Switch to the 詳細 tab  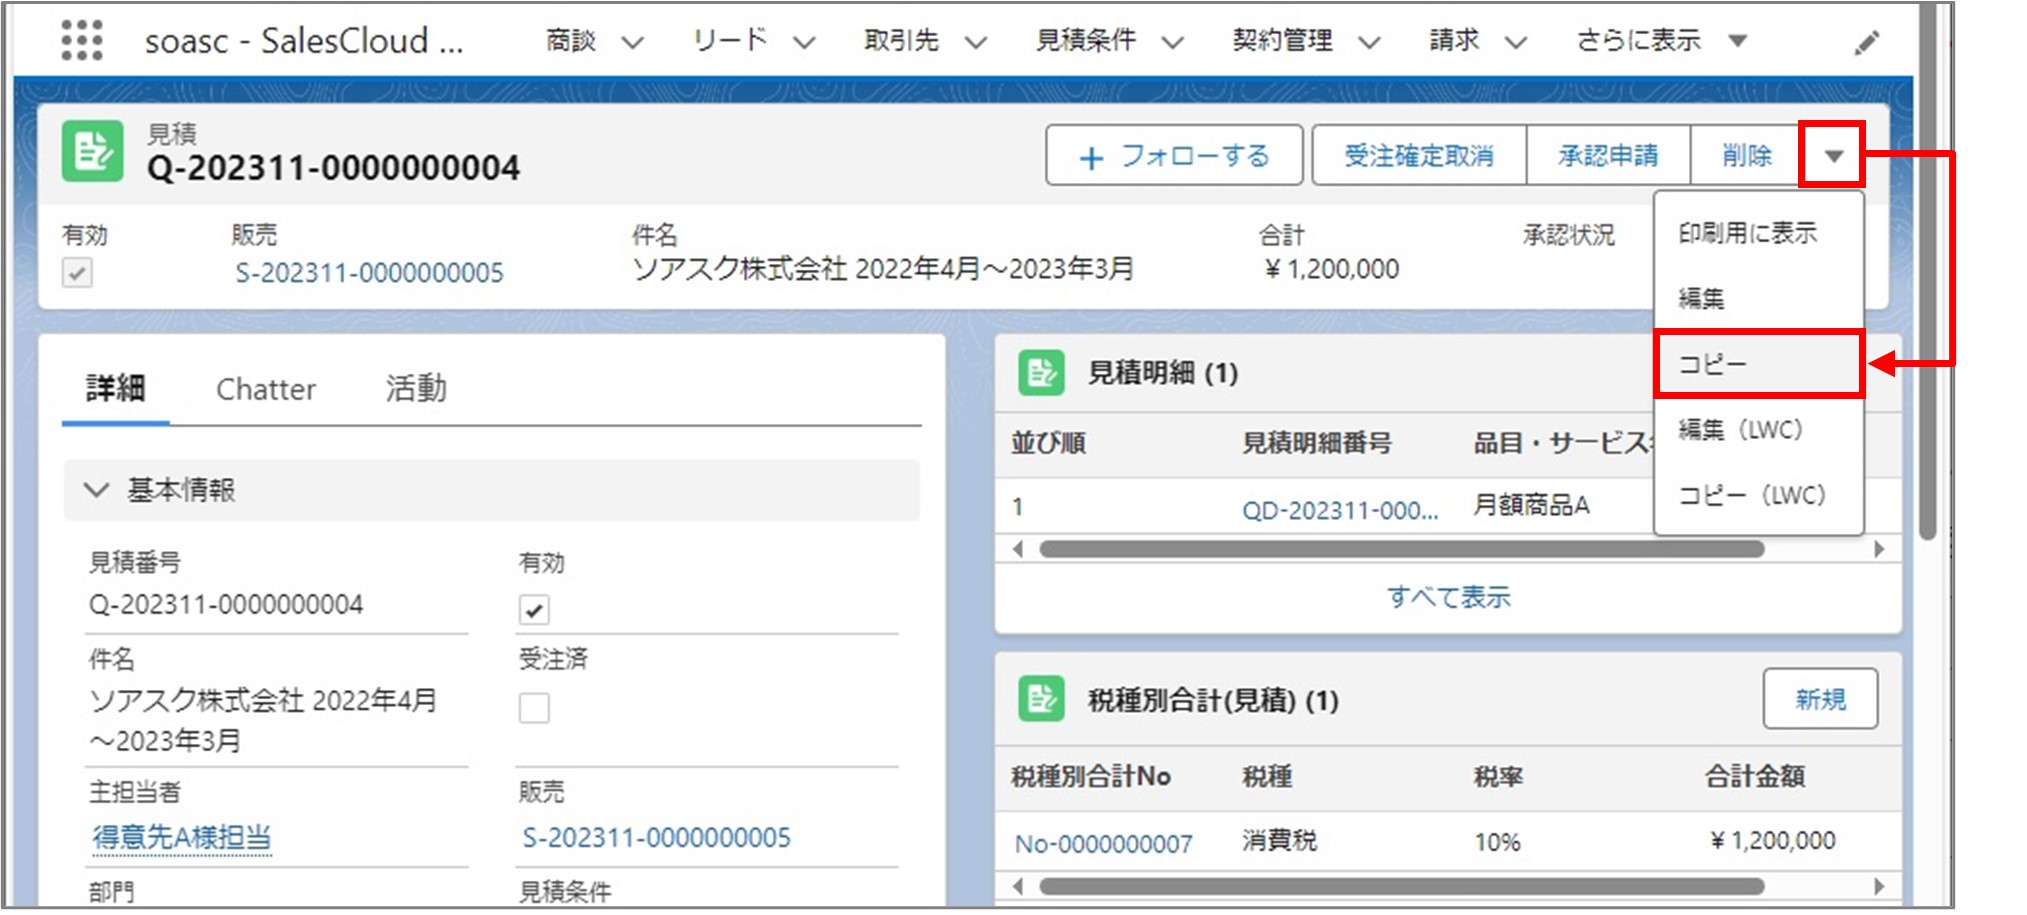pyautogui.click(x=116, y=388)
